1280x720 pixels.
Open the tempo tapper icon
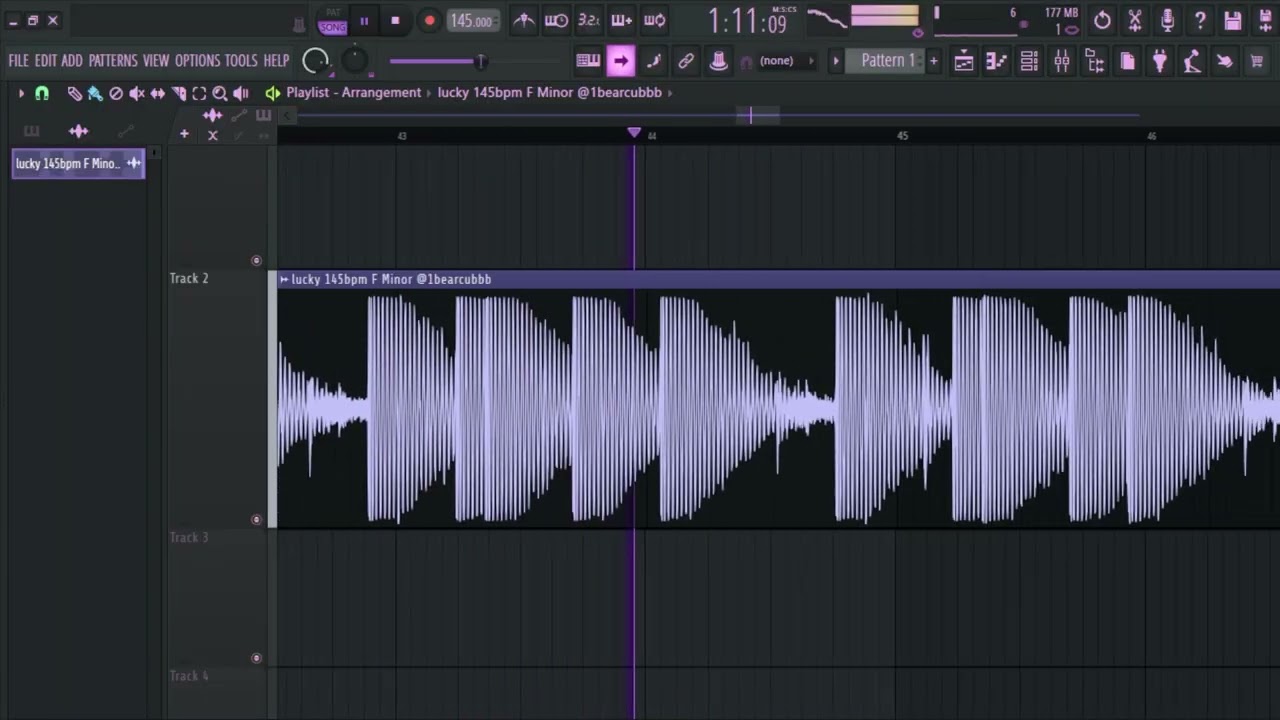coord(1192,61)
